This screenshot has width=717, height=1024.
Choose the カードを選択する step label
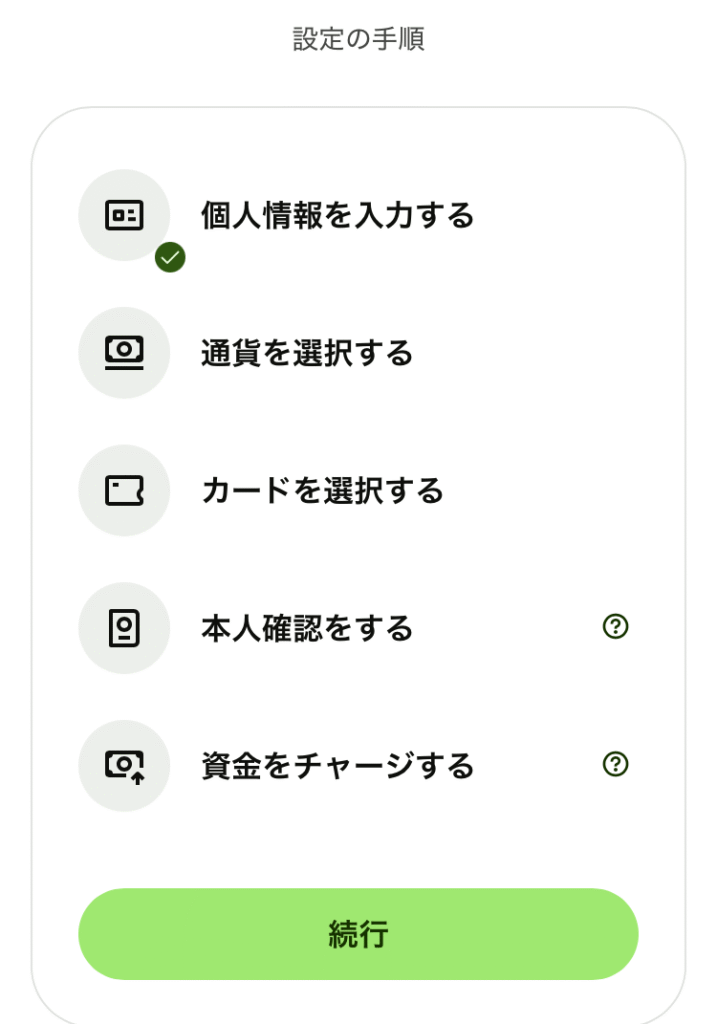click(322, 491)
